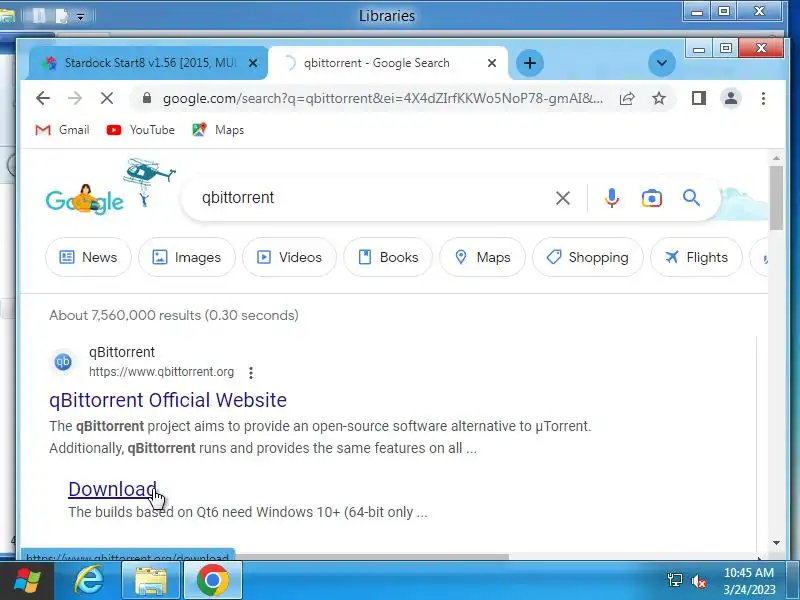Click the About 7,560,000 results text

click(173, 315)
